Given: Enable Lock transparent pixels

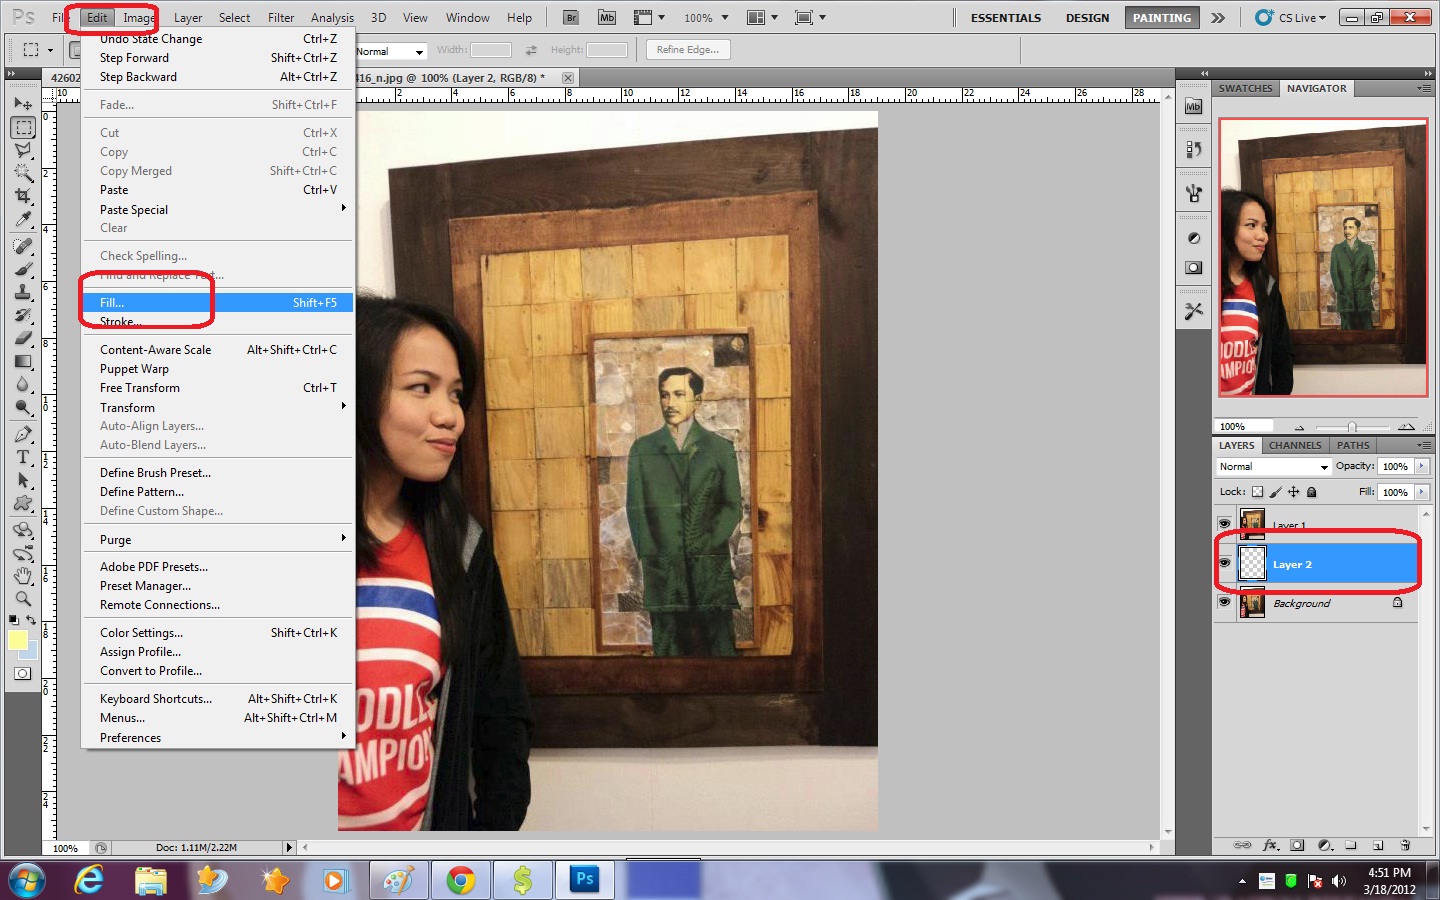Looking at the screenshot, I should point(1256,492).
